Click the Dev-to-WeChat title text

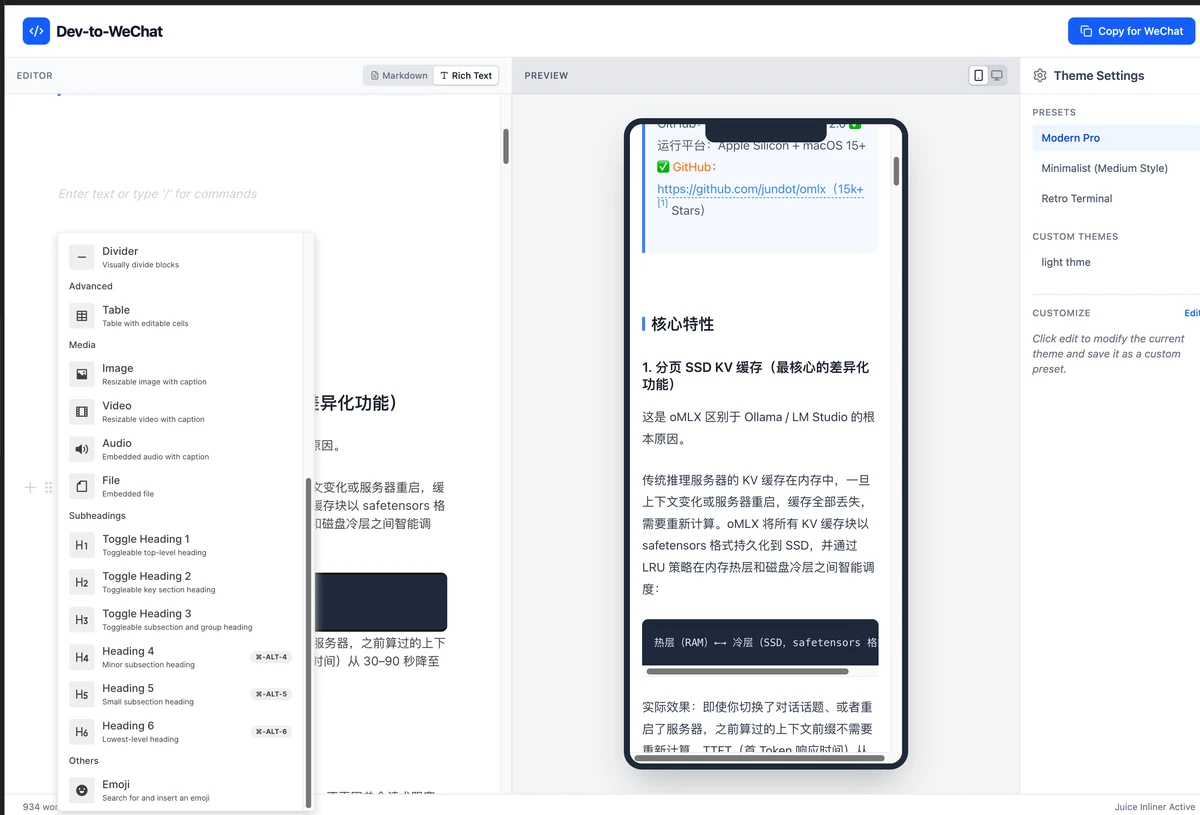pos(109,31)
